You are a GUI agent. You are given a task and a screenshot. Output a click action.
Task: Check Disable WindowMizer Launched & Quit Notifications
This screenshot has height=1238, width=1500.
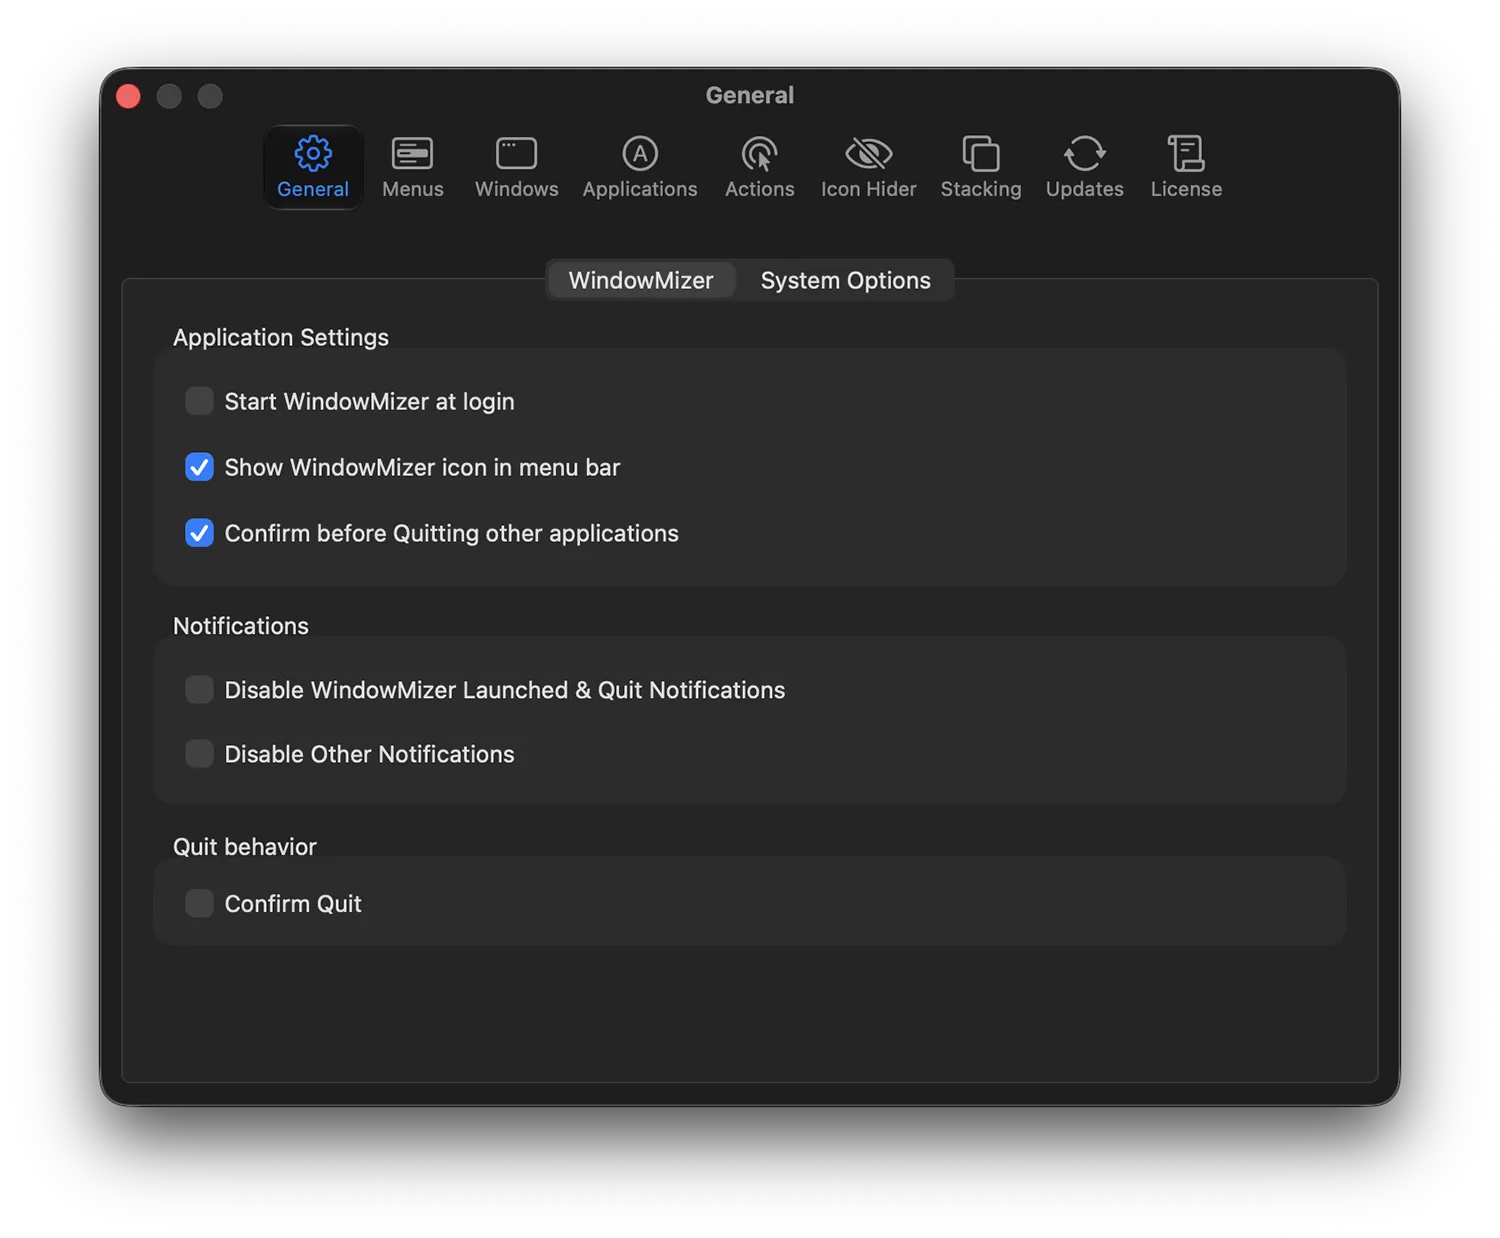coord(199,690)
